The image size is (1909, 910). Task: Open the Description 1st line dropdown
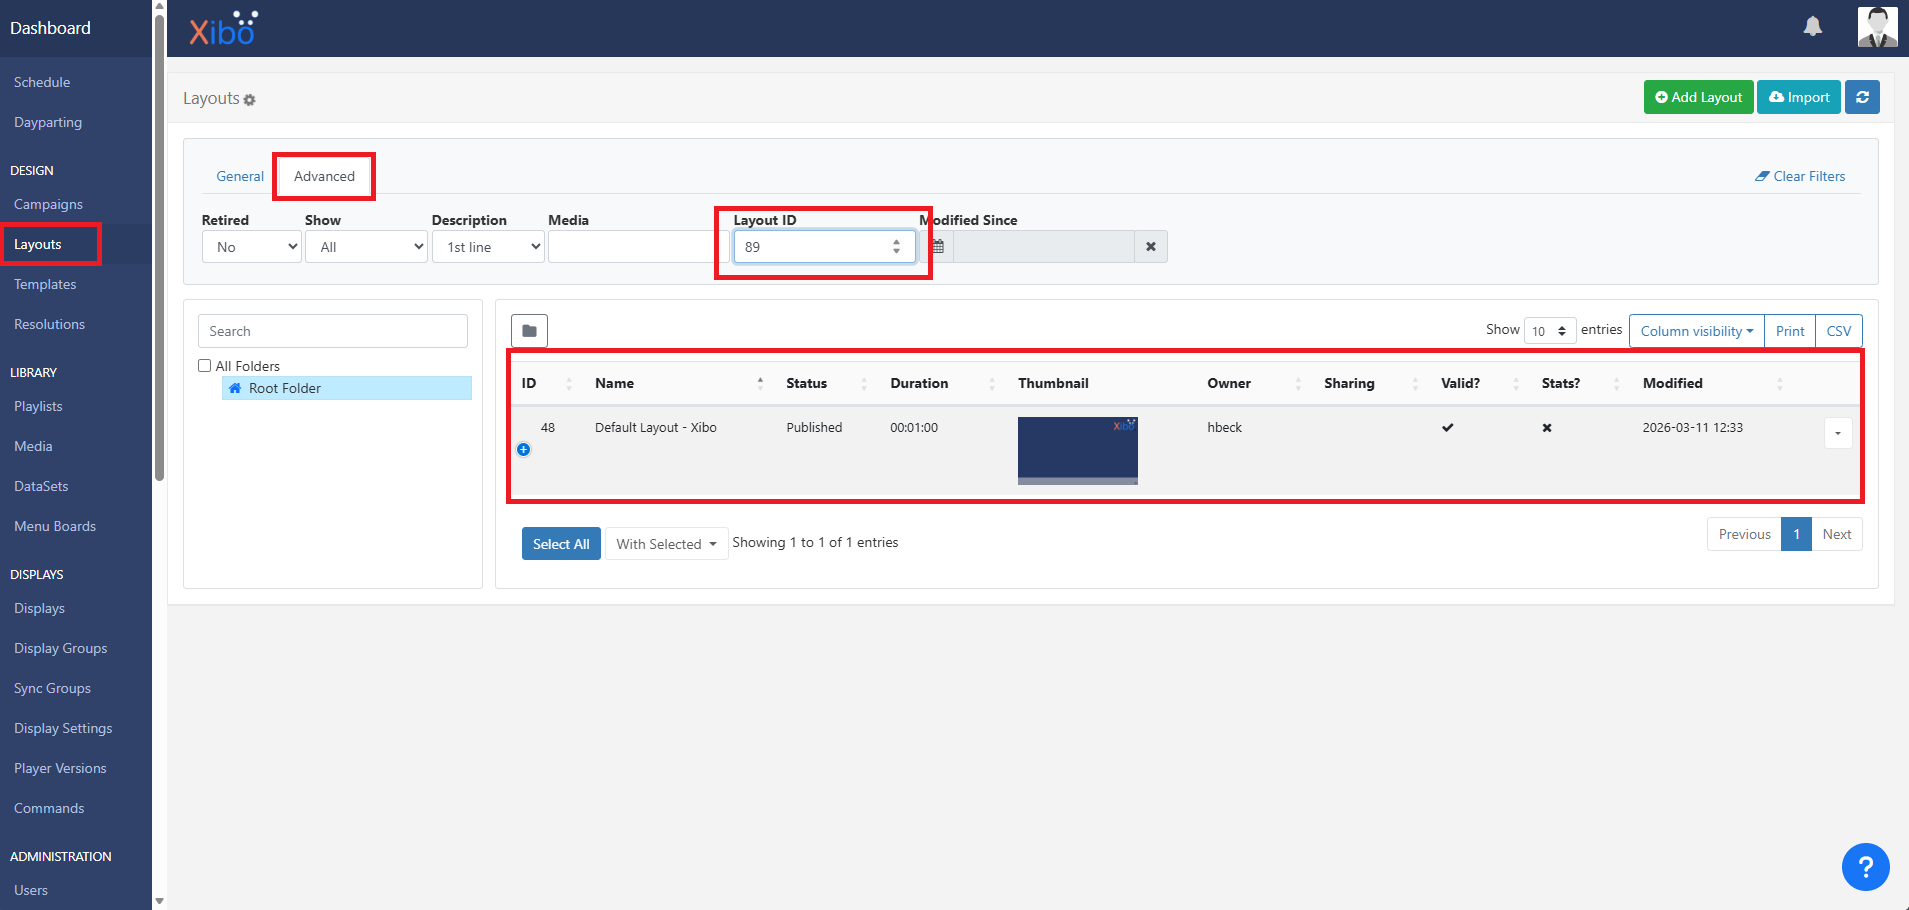488,247
